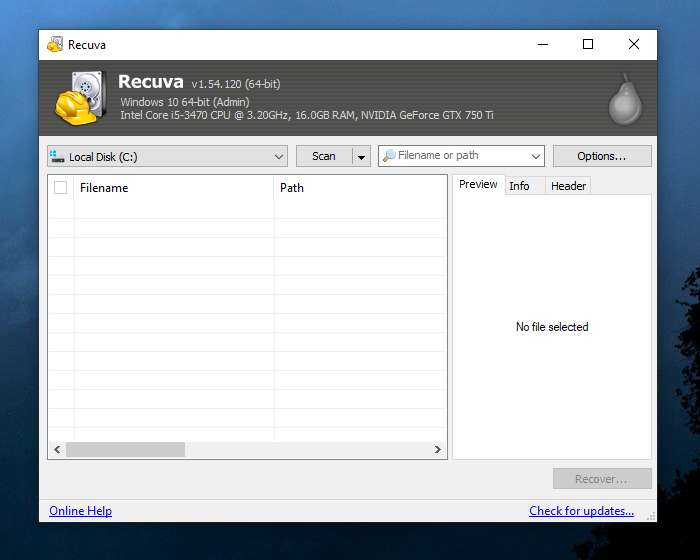This screenshot has width=700, height=560.
Task: Click in the Filename or path field
Action: click(x=461, y=155)
